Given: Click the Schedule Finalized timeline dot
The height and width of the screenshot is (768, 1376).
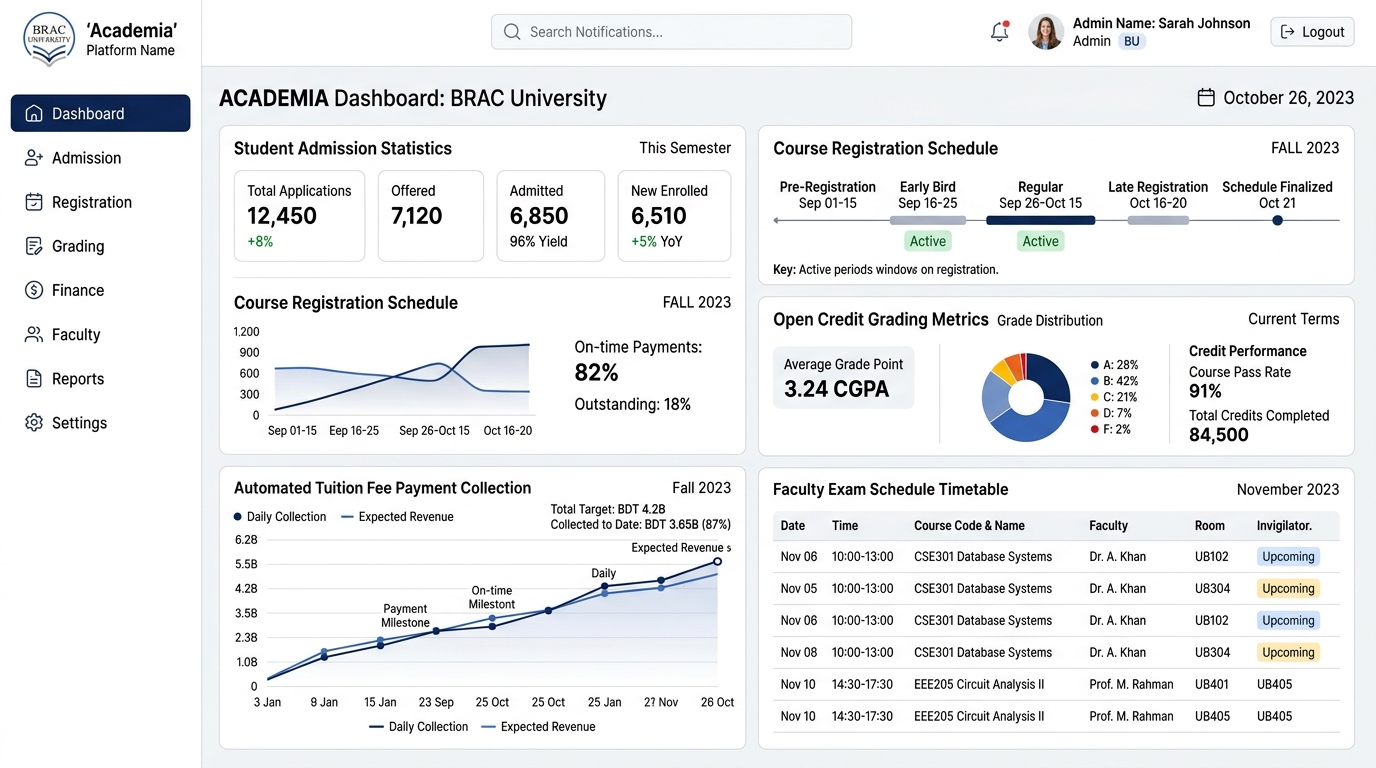Looking at the screenshot, I should pyautogui.click(x=1277, y=220).
